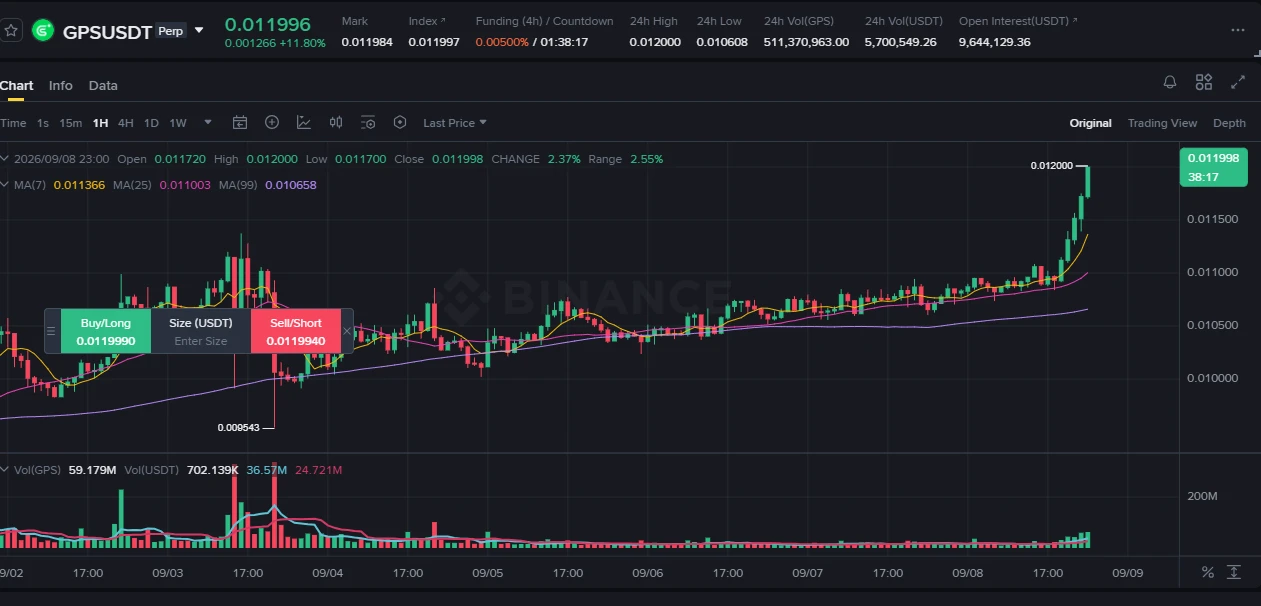This screenshot has width=1261, height=606.
Task: Click the Buy/Long 0.0119990 button
Action: coord(106,332)
